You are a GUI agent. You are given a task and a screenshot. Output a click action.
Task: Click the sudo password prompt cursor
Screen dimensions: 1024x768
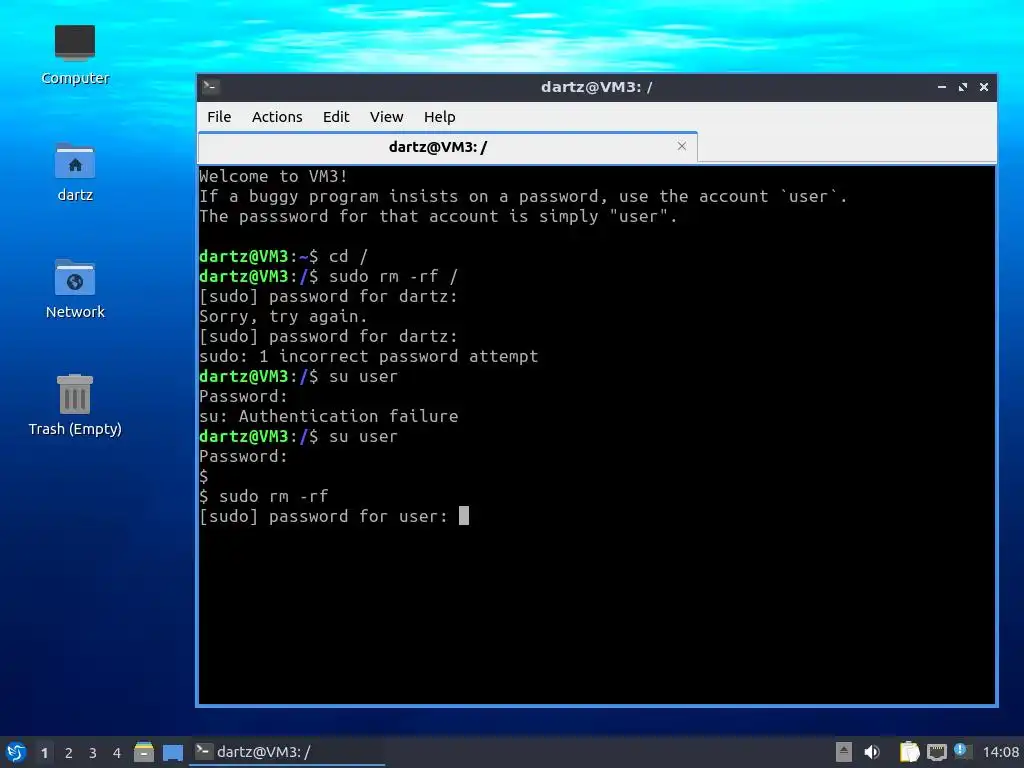pos(464,516)
